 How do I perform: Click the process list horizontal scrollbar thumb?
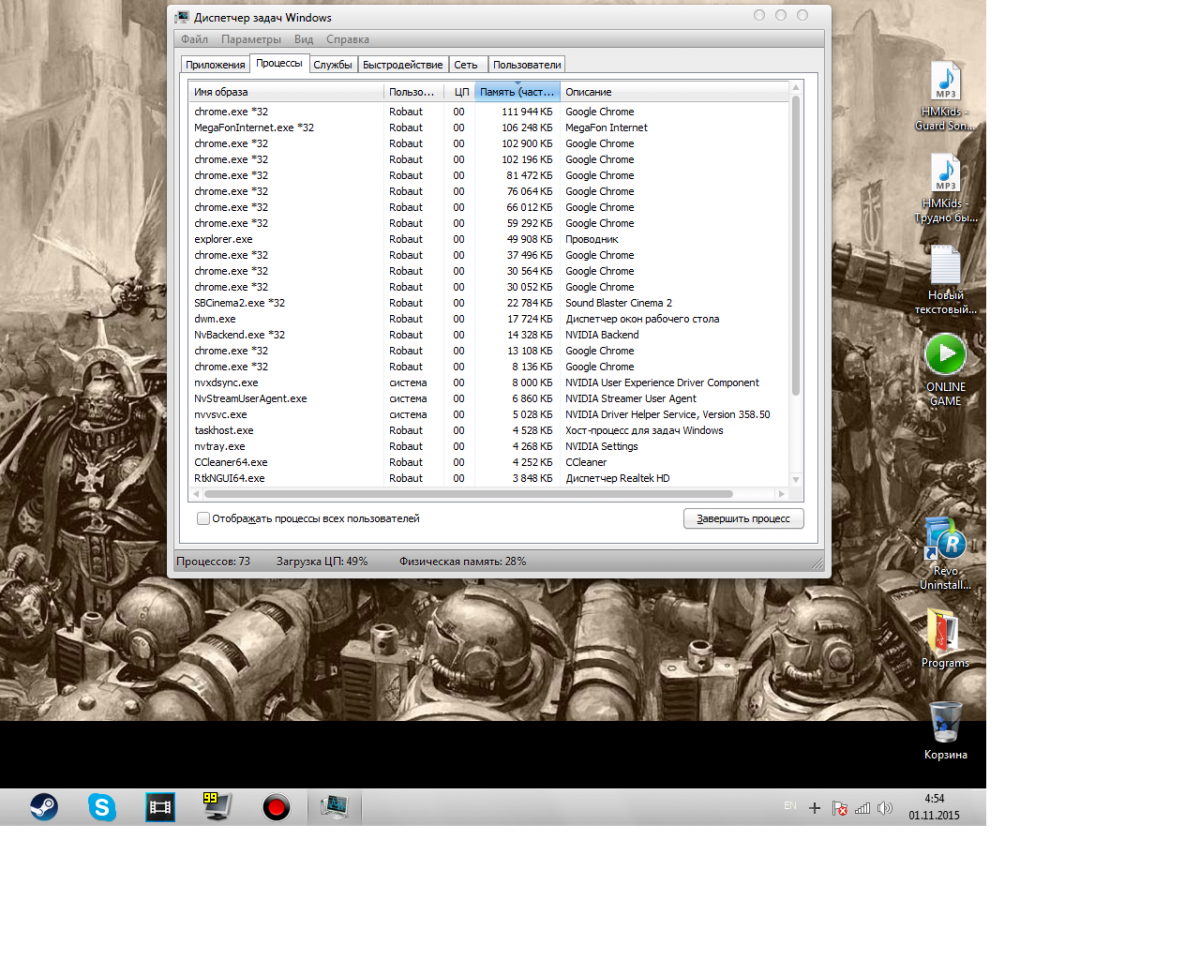468,494
